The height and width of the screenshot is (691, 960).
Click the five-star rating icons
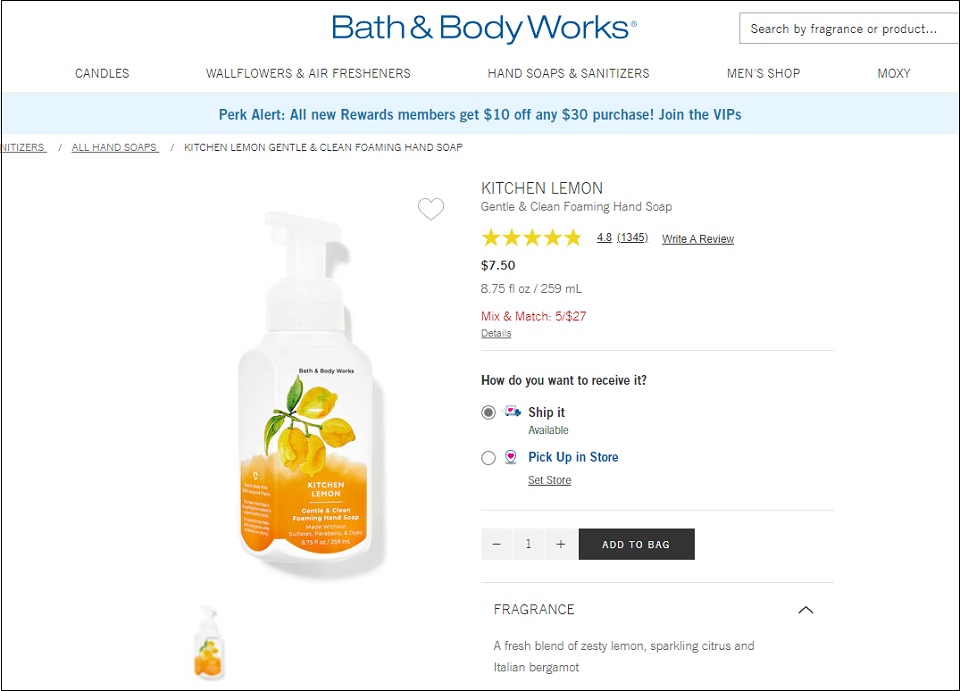(x=531, y=237)
